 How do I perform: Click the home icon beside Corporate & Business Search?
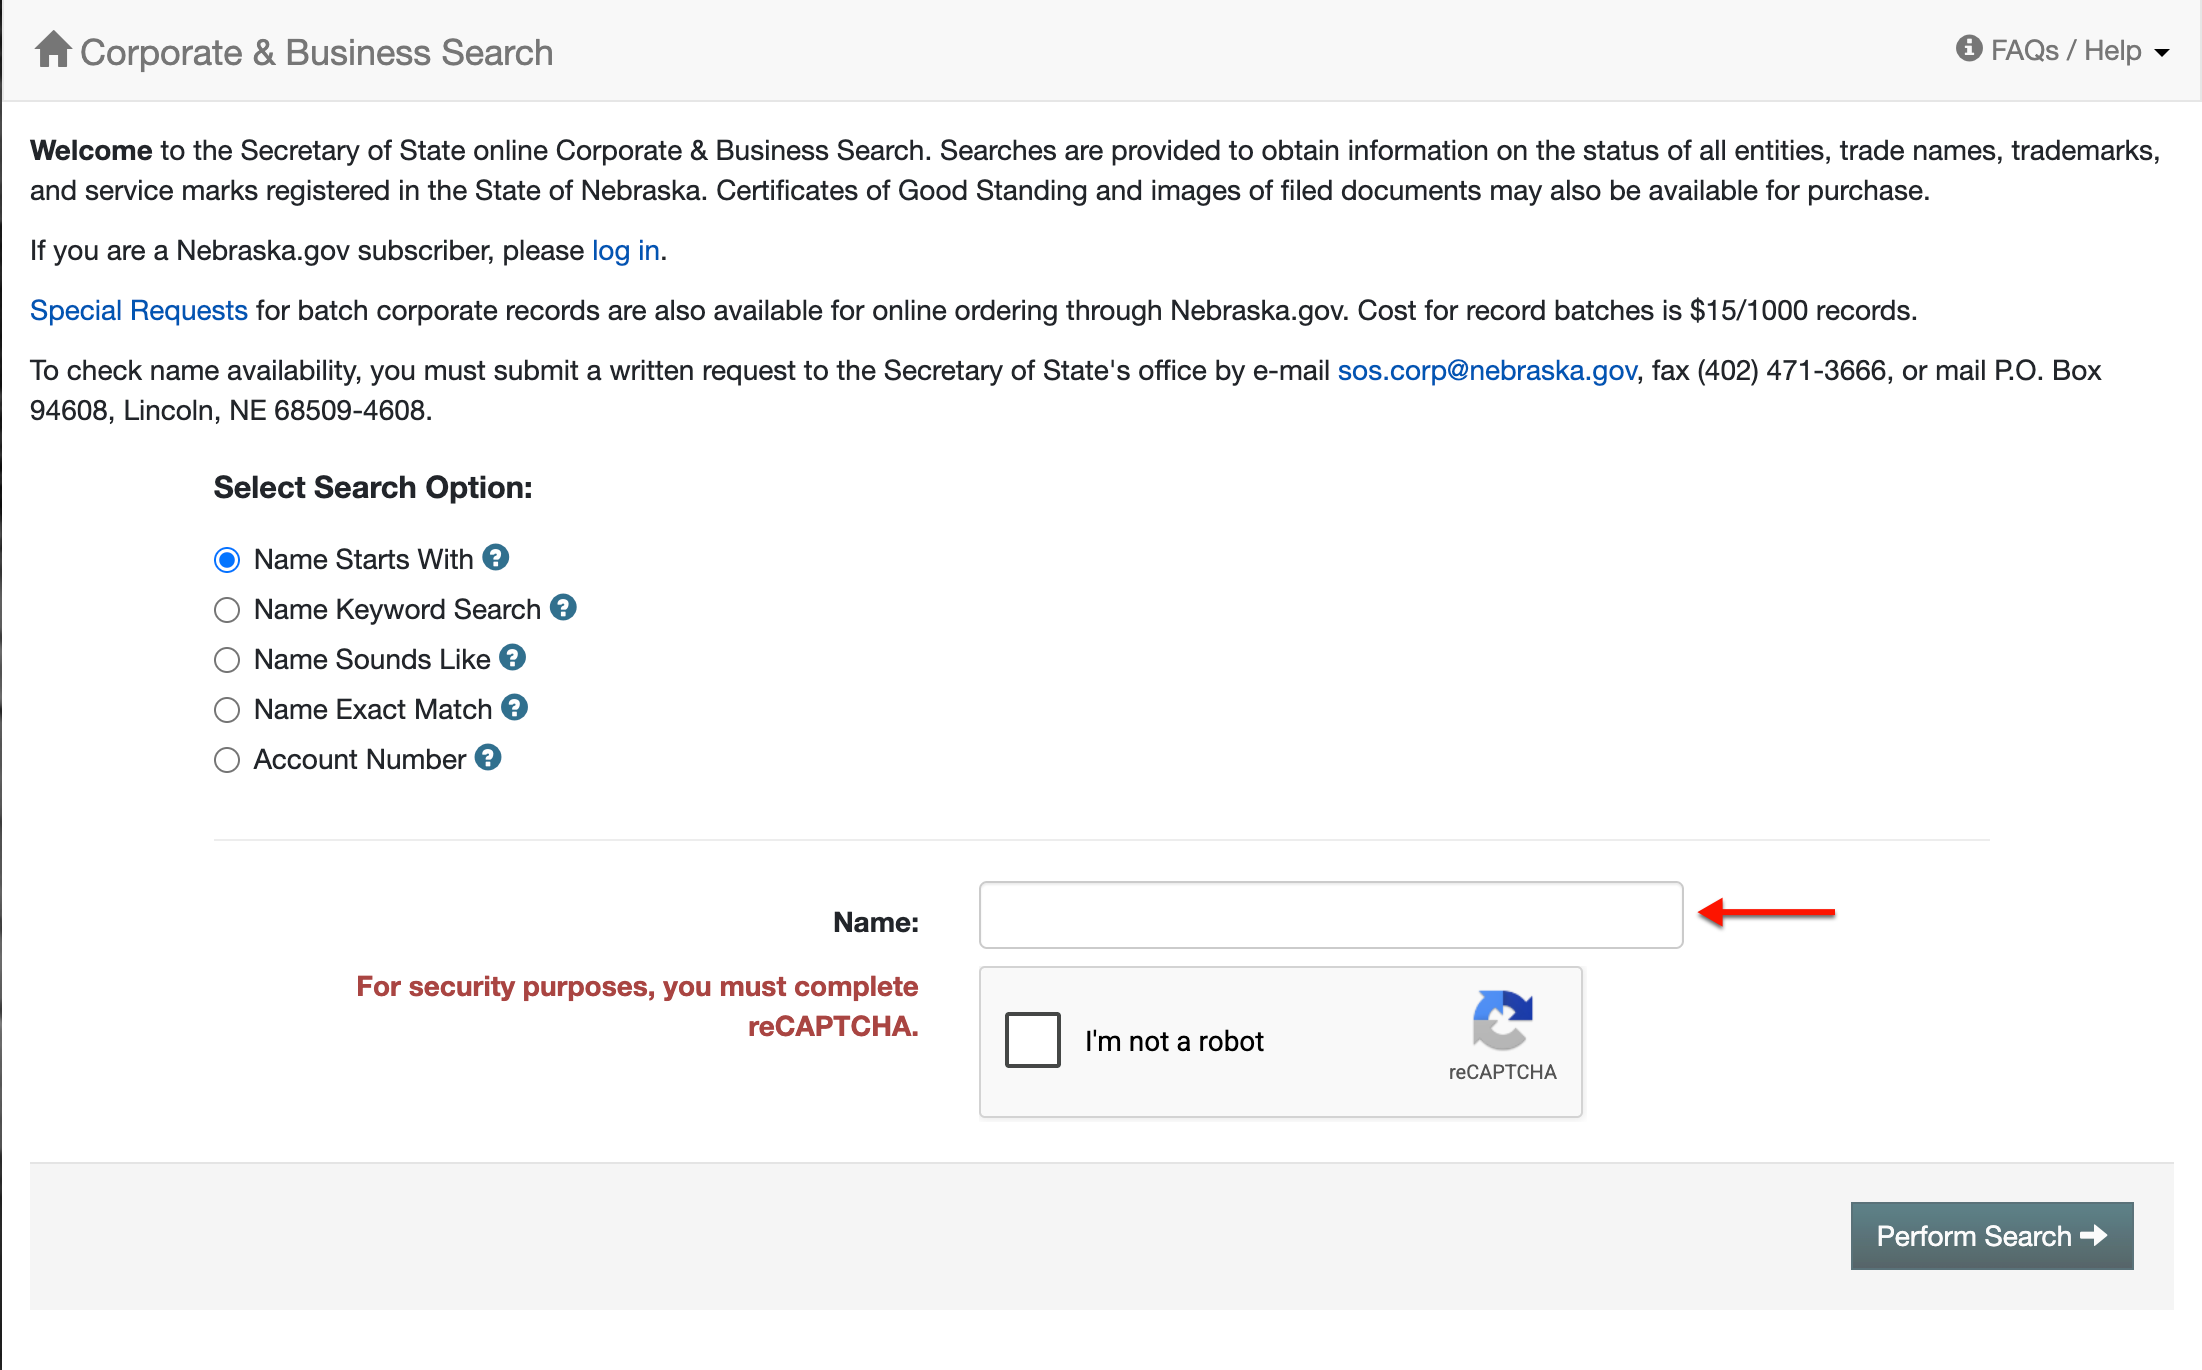pos(53,50)
